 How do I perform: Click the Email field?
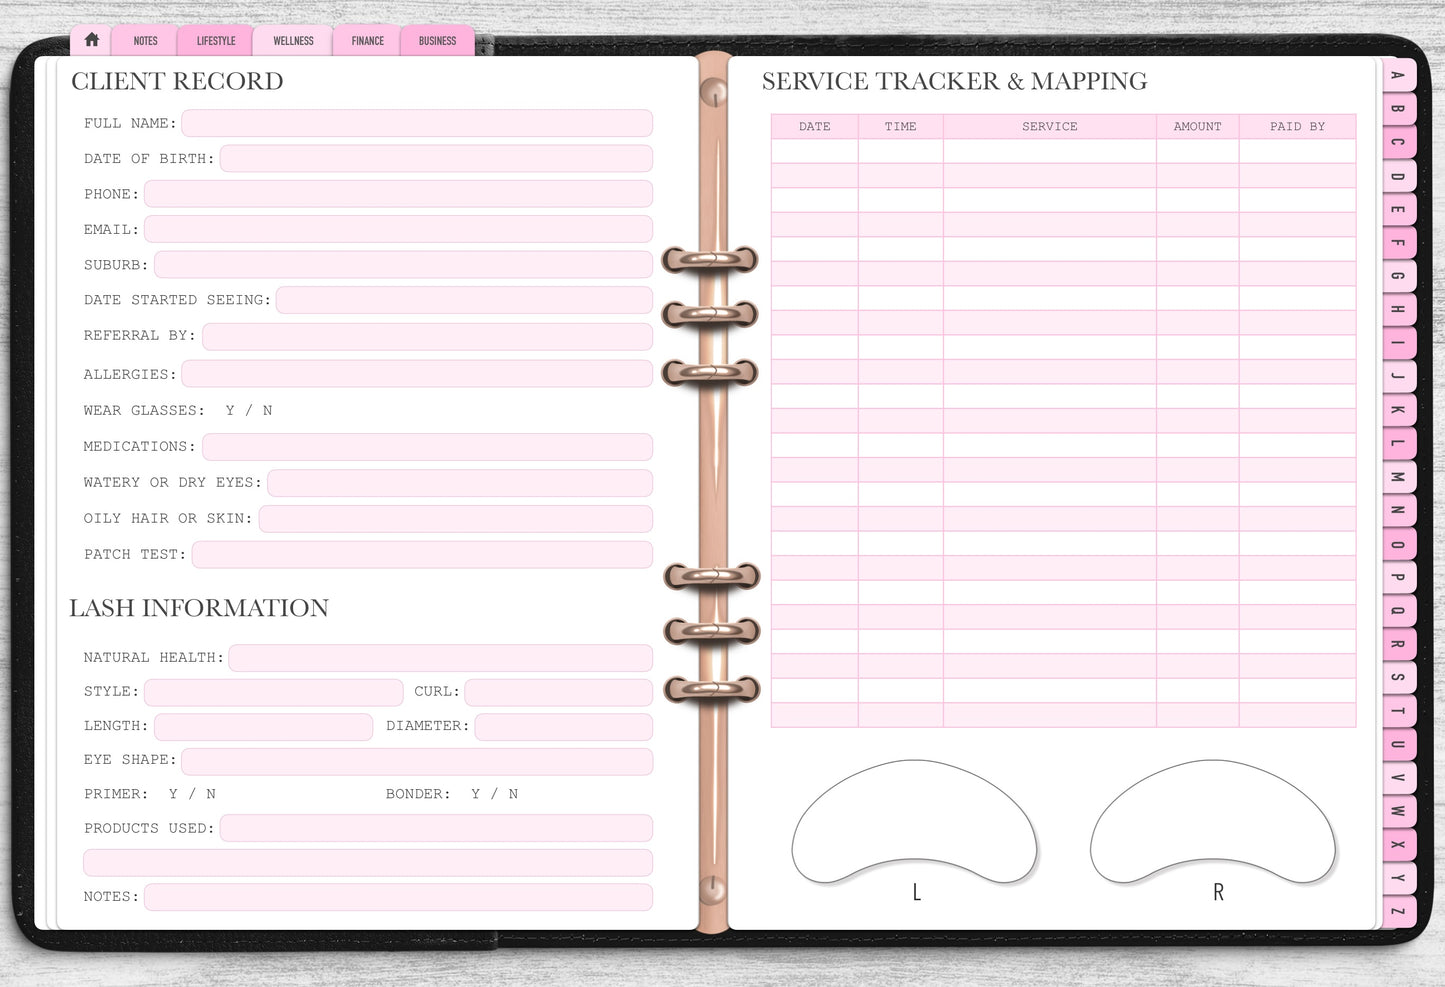[398, 229]
